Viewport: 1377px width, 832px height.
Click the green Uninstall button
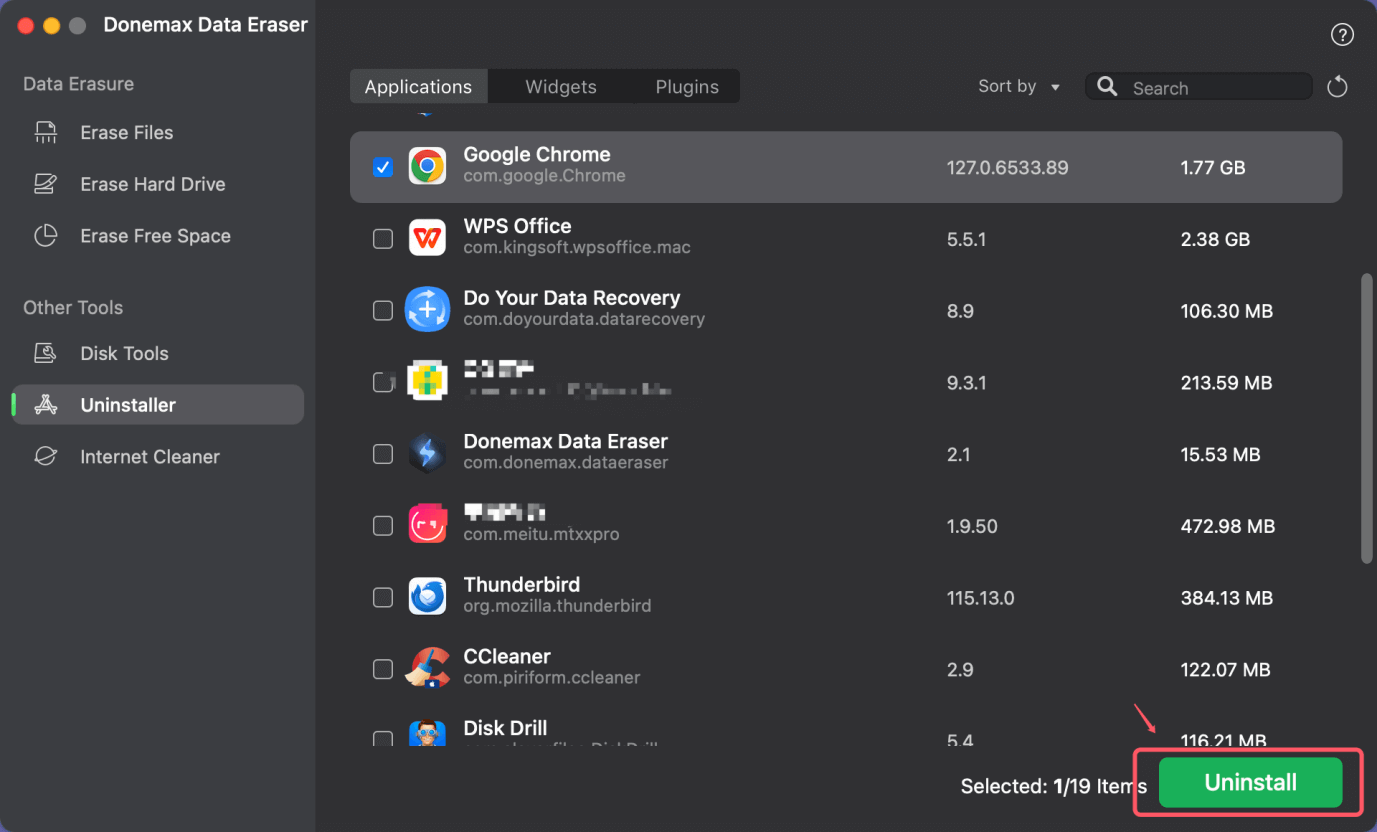tap(1249, 782)
